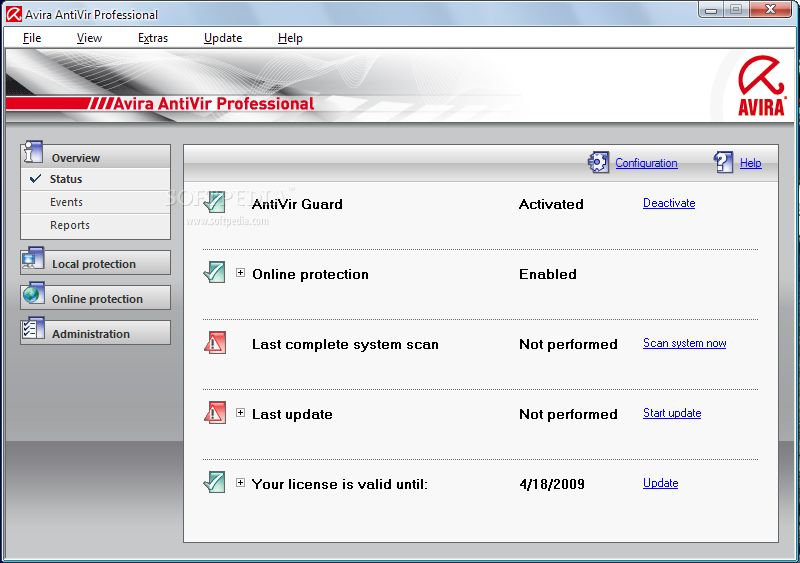Click the Last update label
This screenshot has width=800, height=563.
[292, 414]
